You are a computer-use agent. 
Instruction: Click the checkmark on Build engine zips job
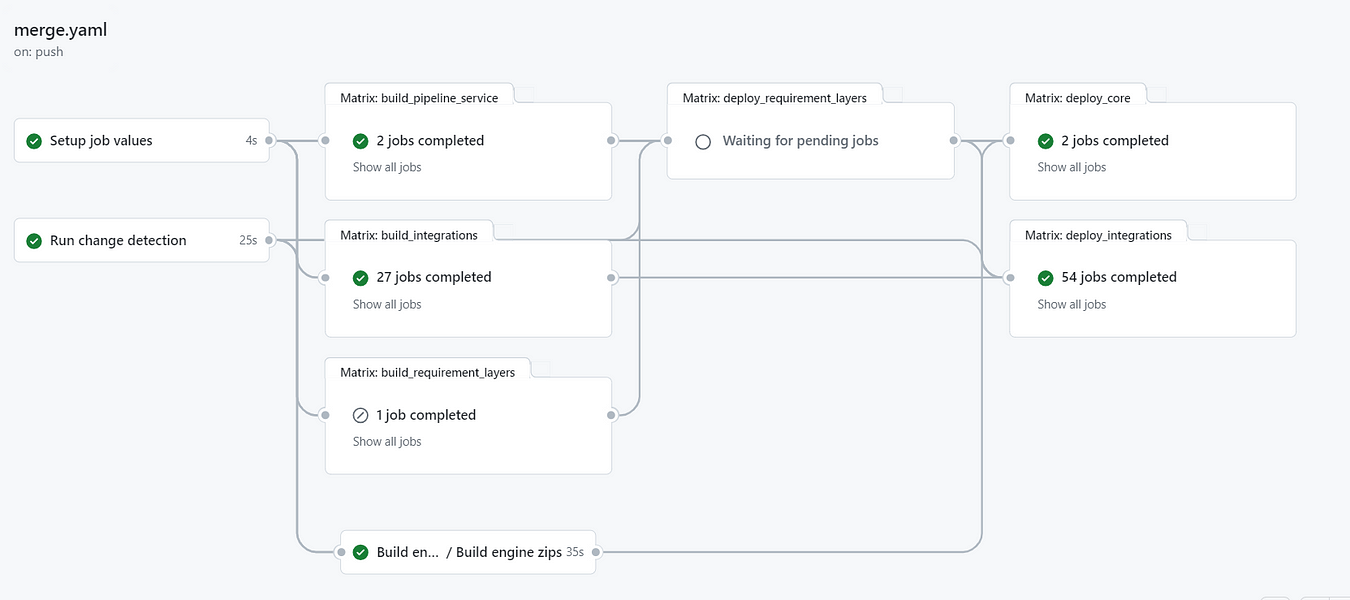pos(360,551)
